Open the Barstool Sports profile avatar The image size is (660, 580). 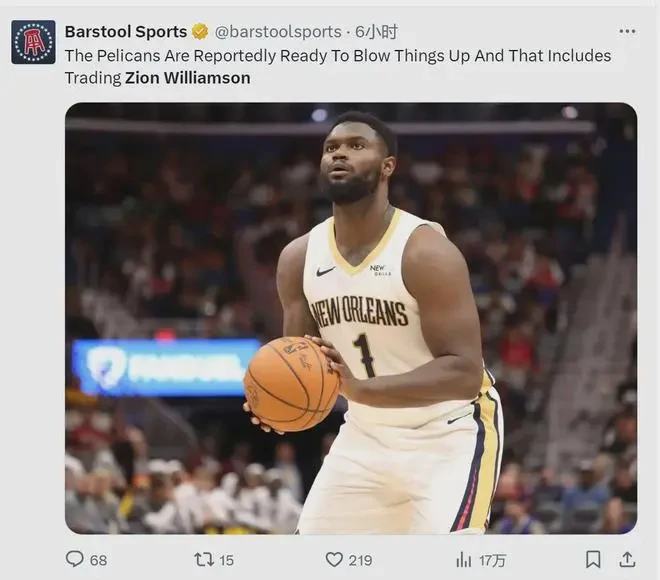tap(33, 42)
